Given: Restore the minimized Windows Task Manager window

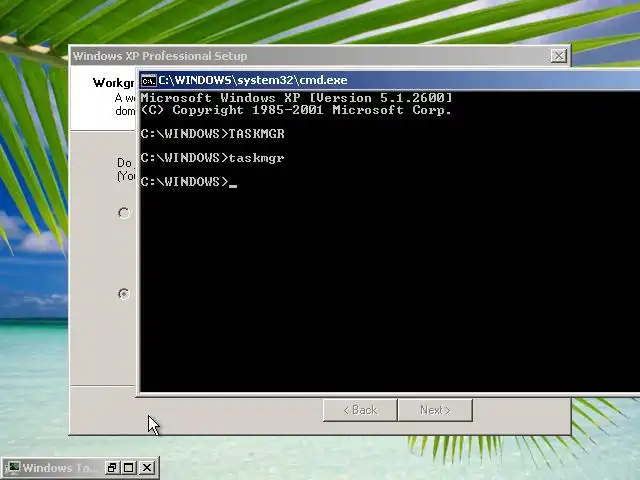Looking at the screenshot, I should click(x=112, y=467).
